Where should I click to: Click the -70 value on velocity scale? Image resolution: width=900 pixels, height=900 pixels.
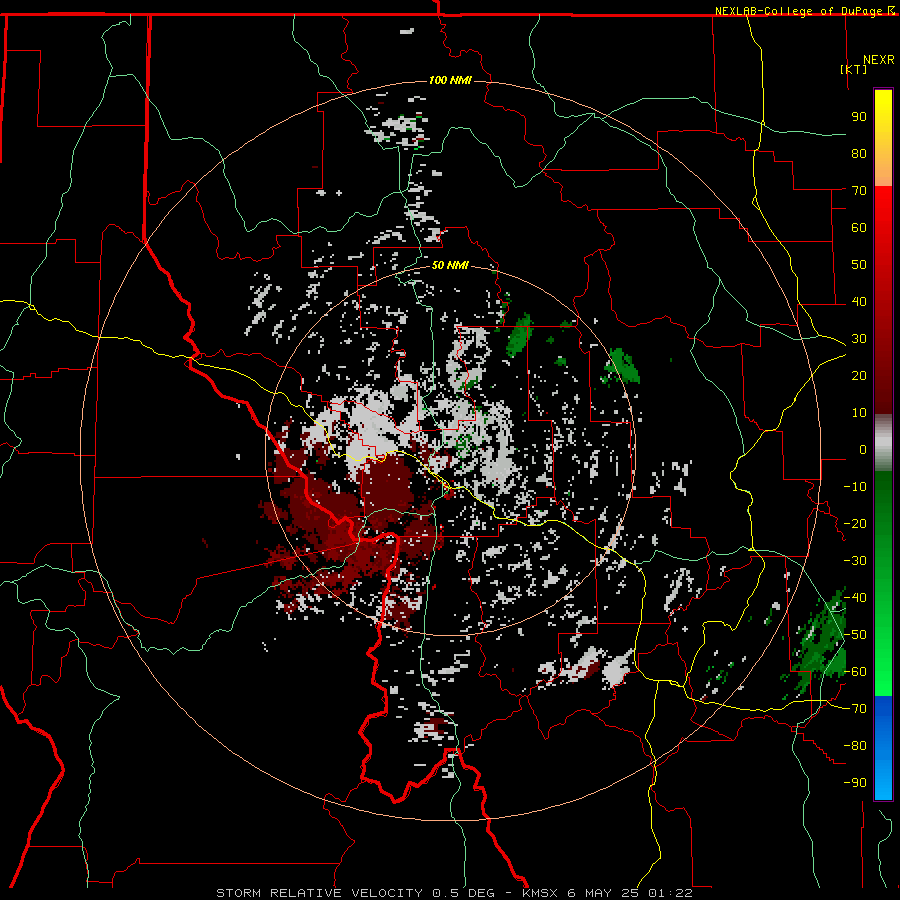point(855,709)
